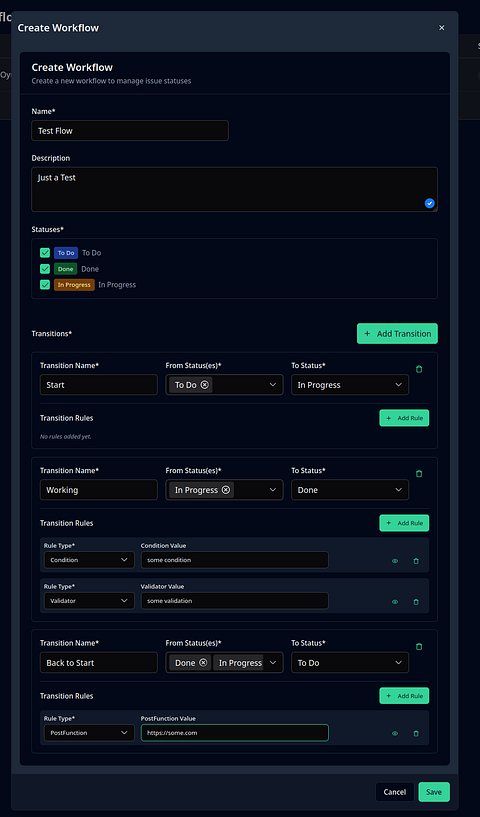Save the workflow
Image resolution: width=480 pixels, height=817 pixels.
click(x=434, y=792)
